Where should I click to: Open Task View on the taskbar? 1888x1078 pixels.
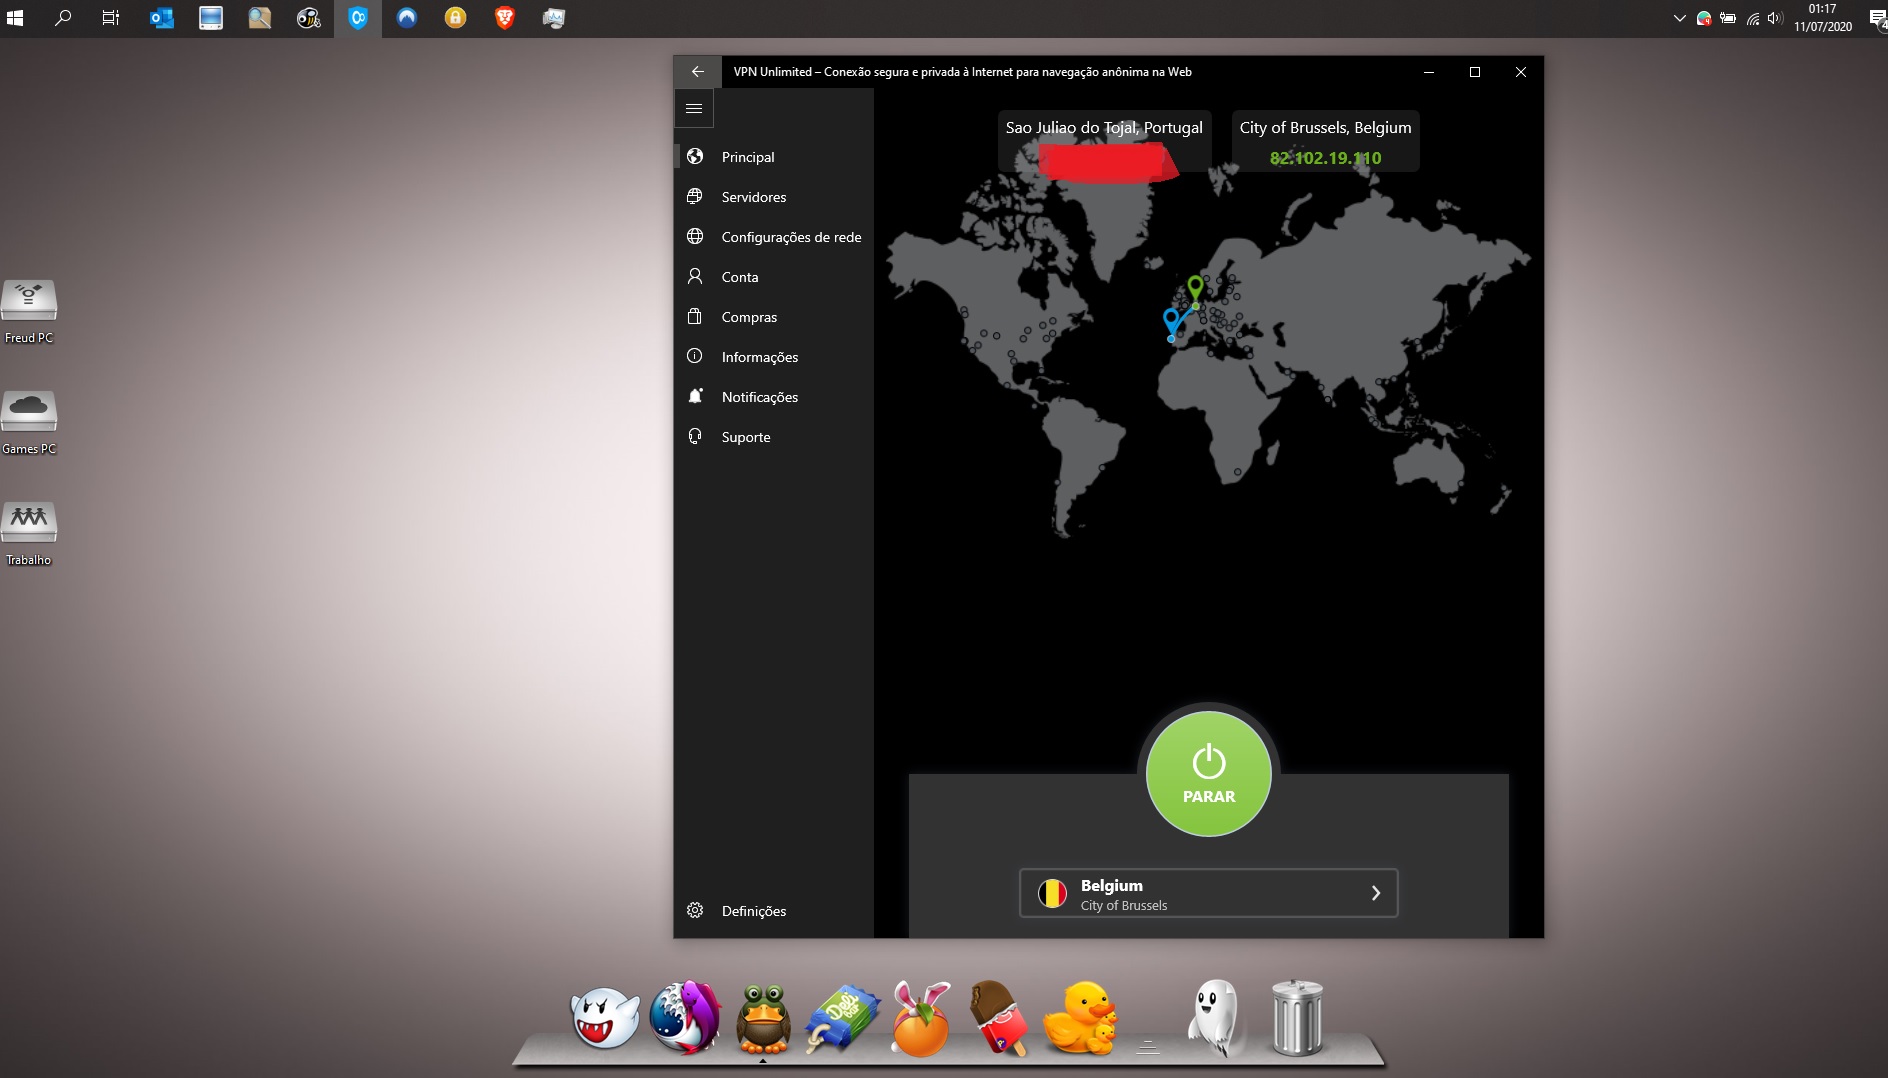point(111,18)
